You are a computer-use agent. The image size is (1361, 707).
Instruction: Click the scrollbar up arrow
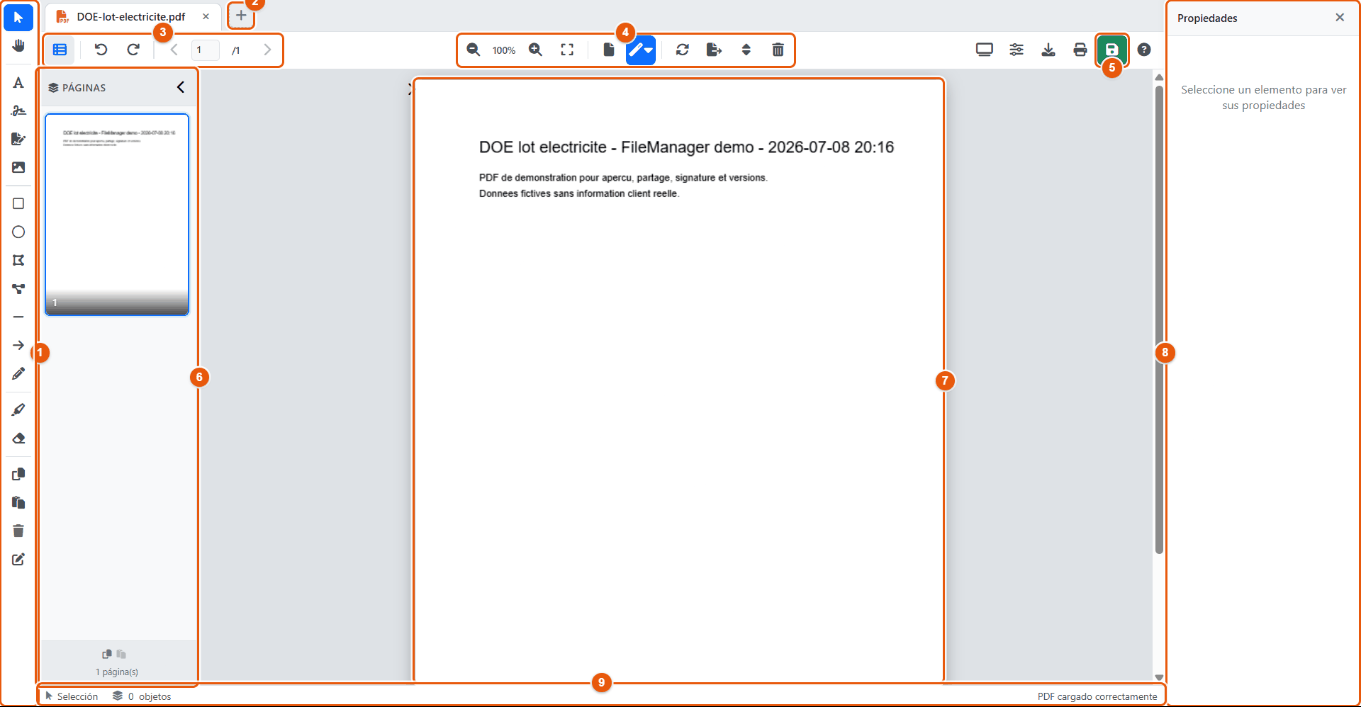click(1159, 77)
